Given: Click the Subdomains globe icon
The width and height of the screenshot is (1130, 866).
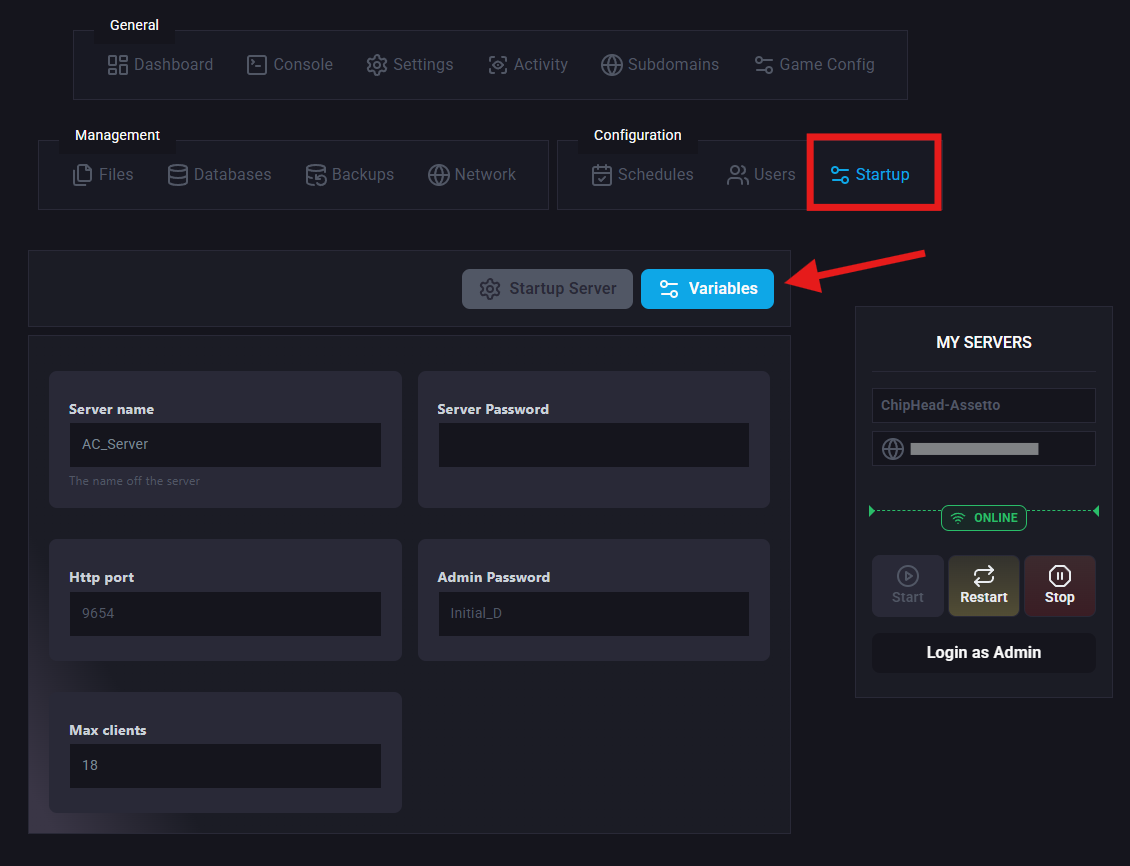Looking at the screenshot, I should pos(612,65).
